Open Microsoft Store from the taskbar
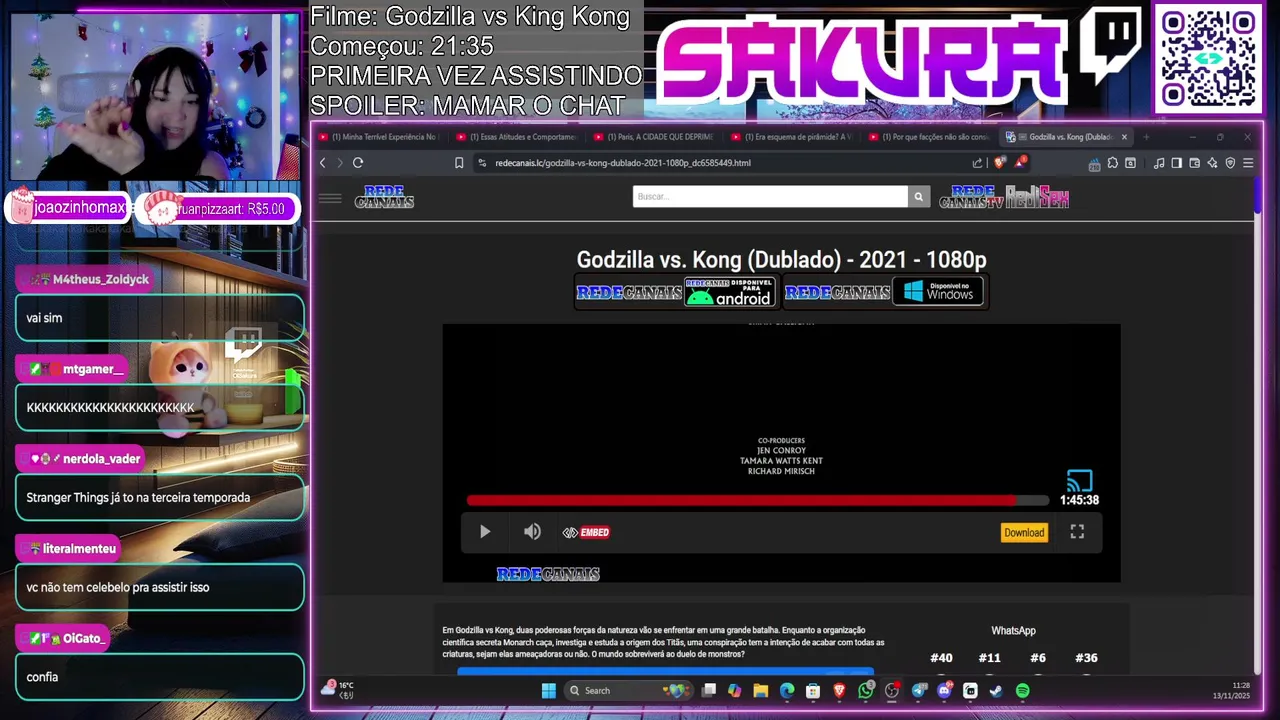Screen dimensions: 1280x720 click(x=813, y=690)
